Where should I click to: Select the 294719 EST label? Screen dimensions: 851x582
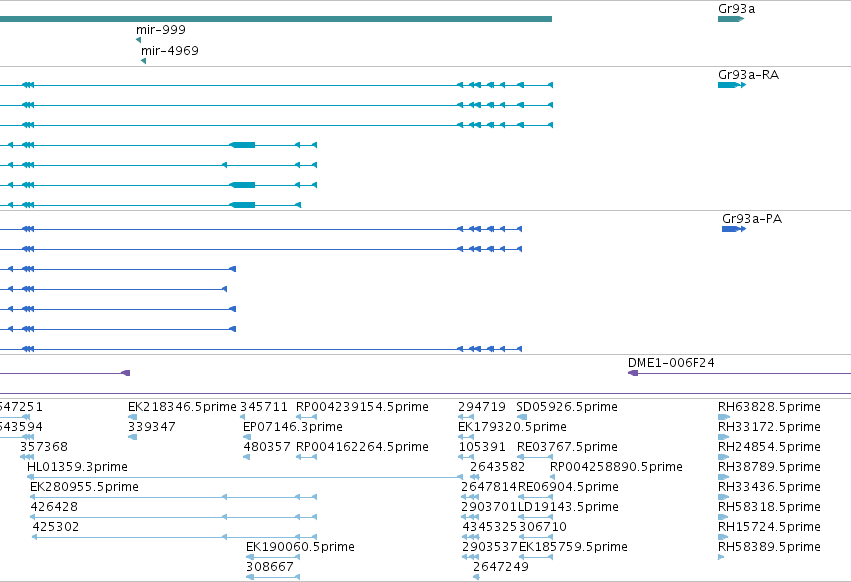(x=482, y=407)
